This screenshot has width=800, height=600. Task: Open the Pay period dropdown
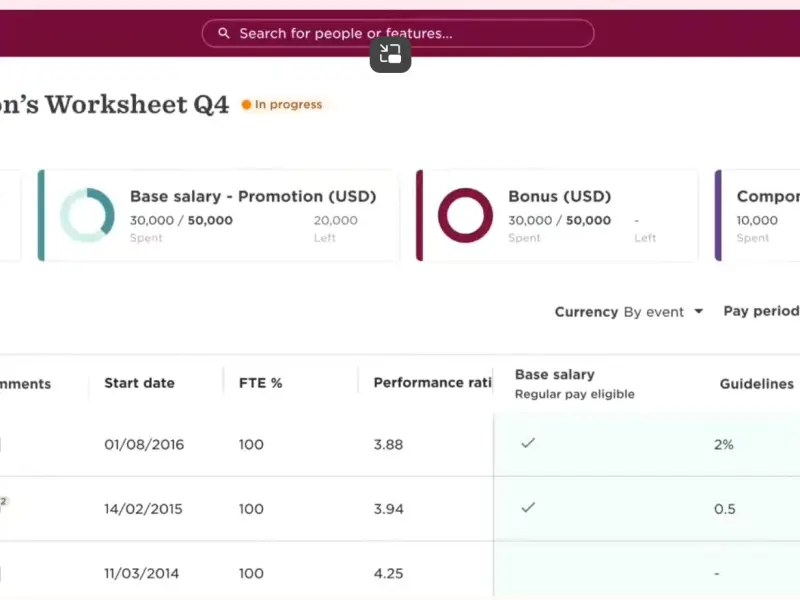(x=761, y=311)
